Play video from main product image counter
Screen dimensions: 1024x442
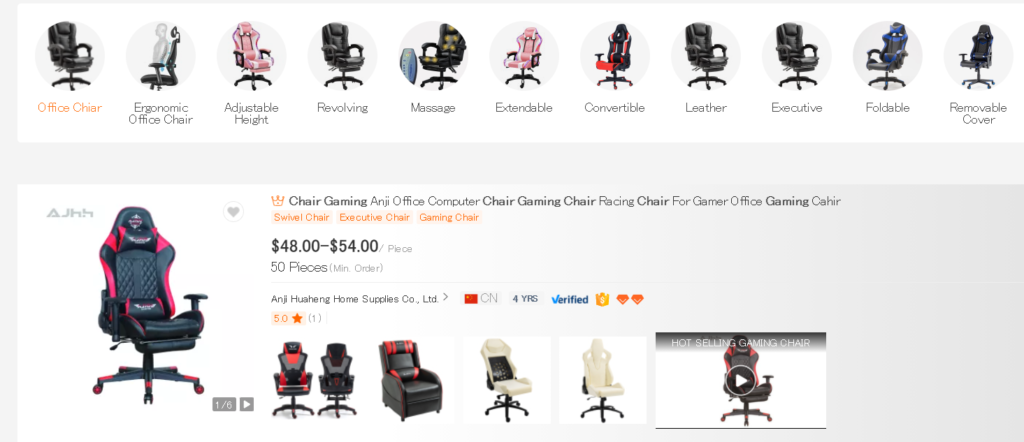coord(246,404)
